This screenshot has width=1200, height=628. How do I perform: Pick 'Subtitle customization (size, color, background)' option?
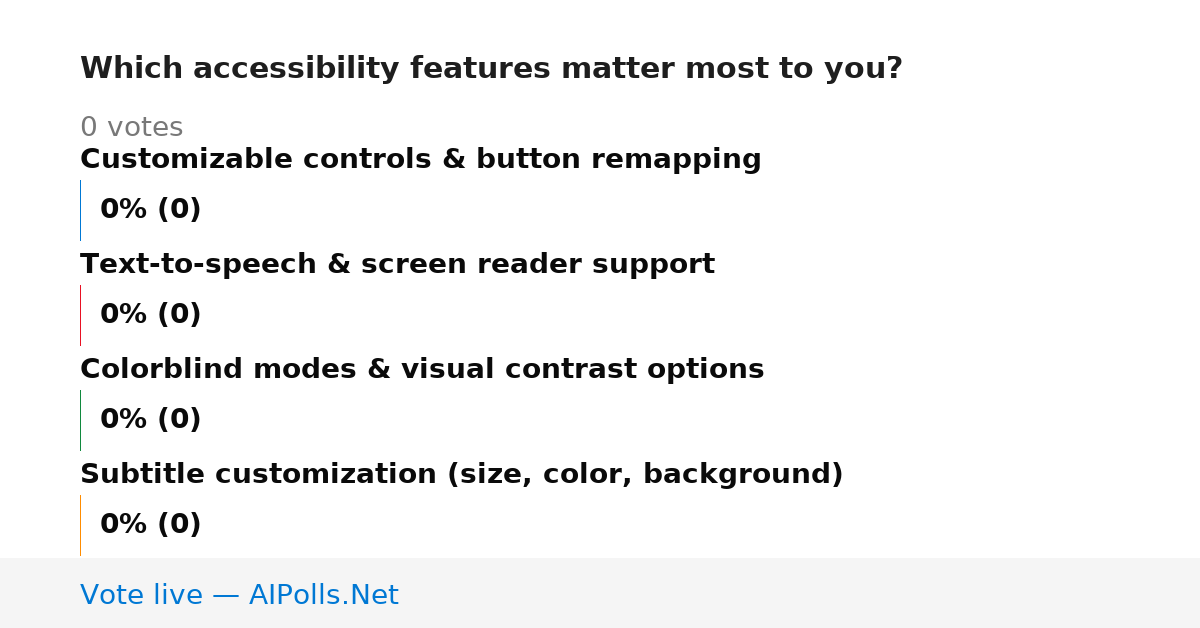(462, 474)
